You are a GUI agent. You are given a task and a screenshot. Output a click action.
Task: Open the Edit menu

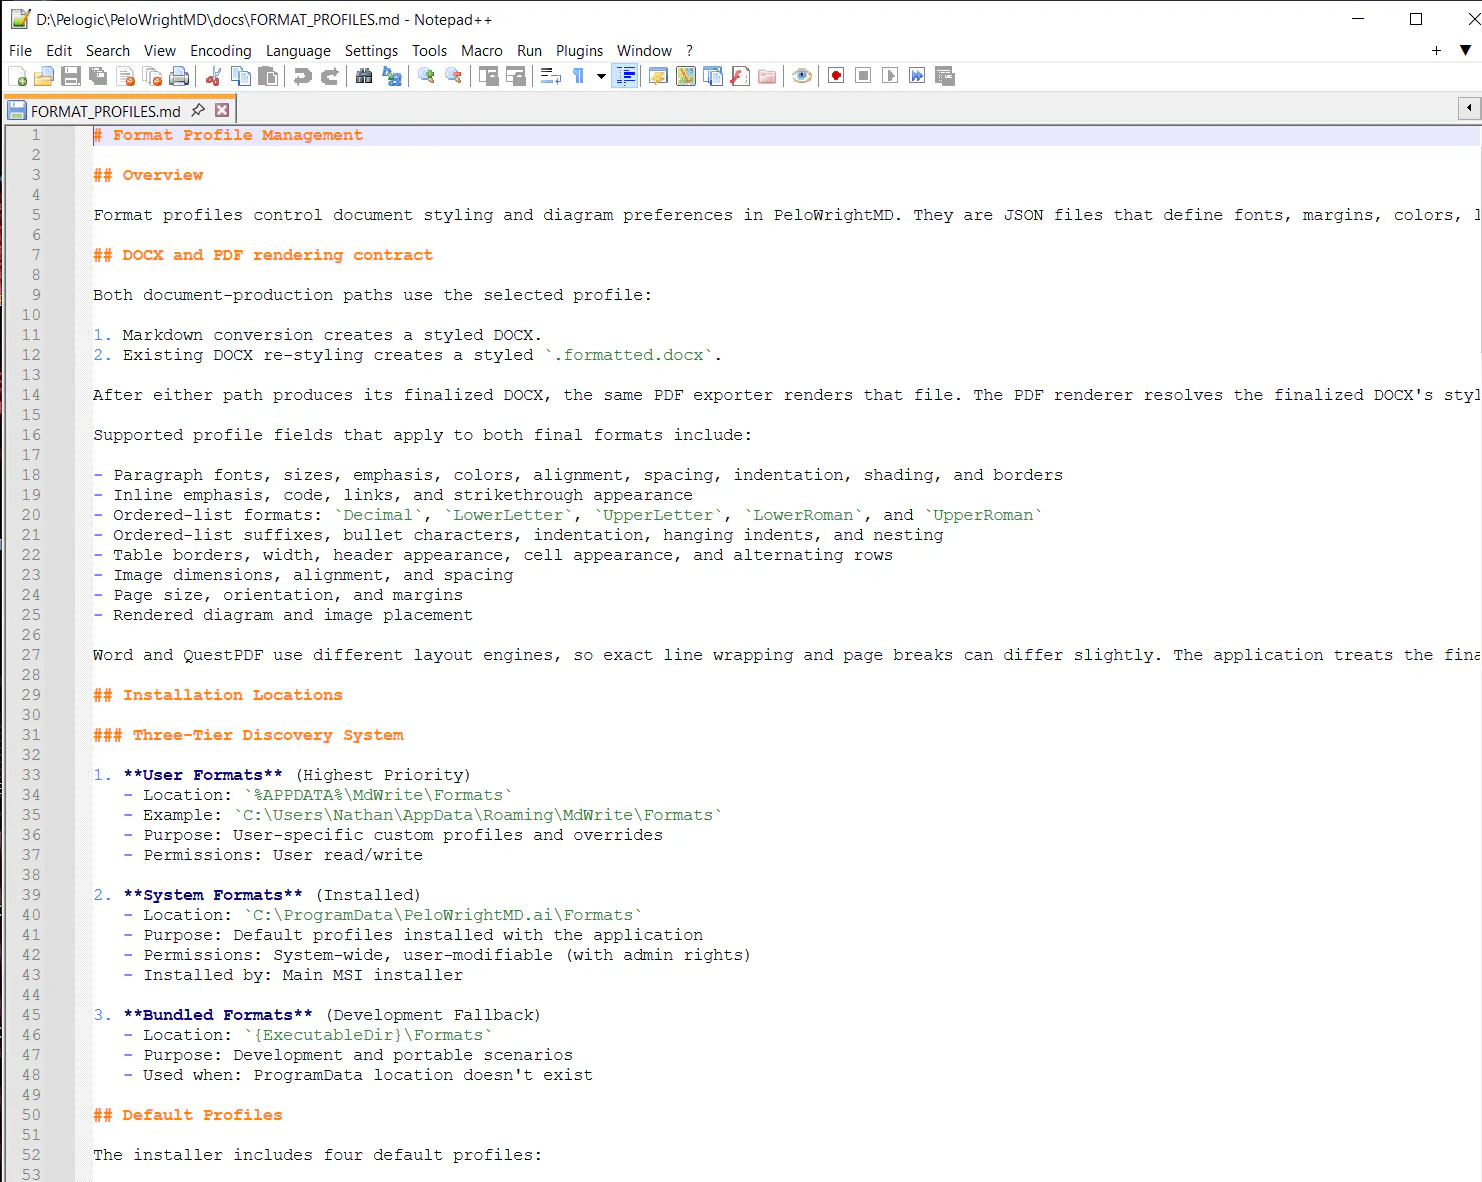(59, 51)
